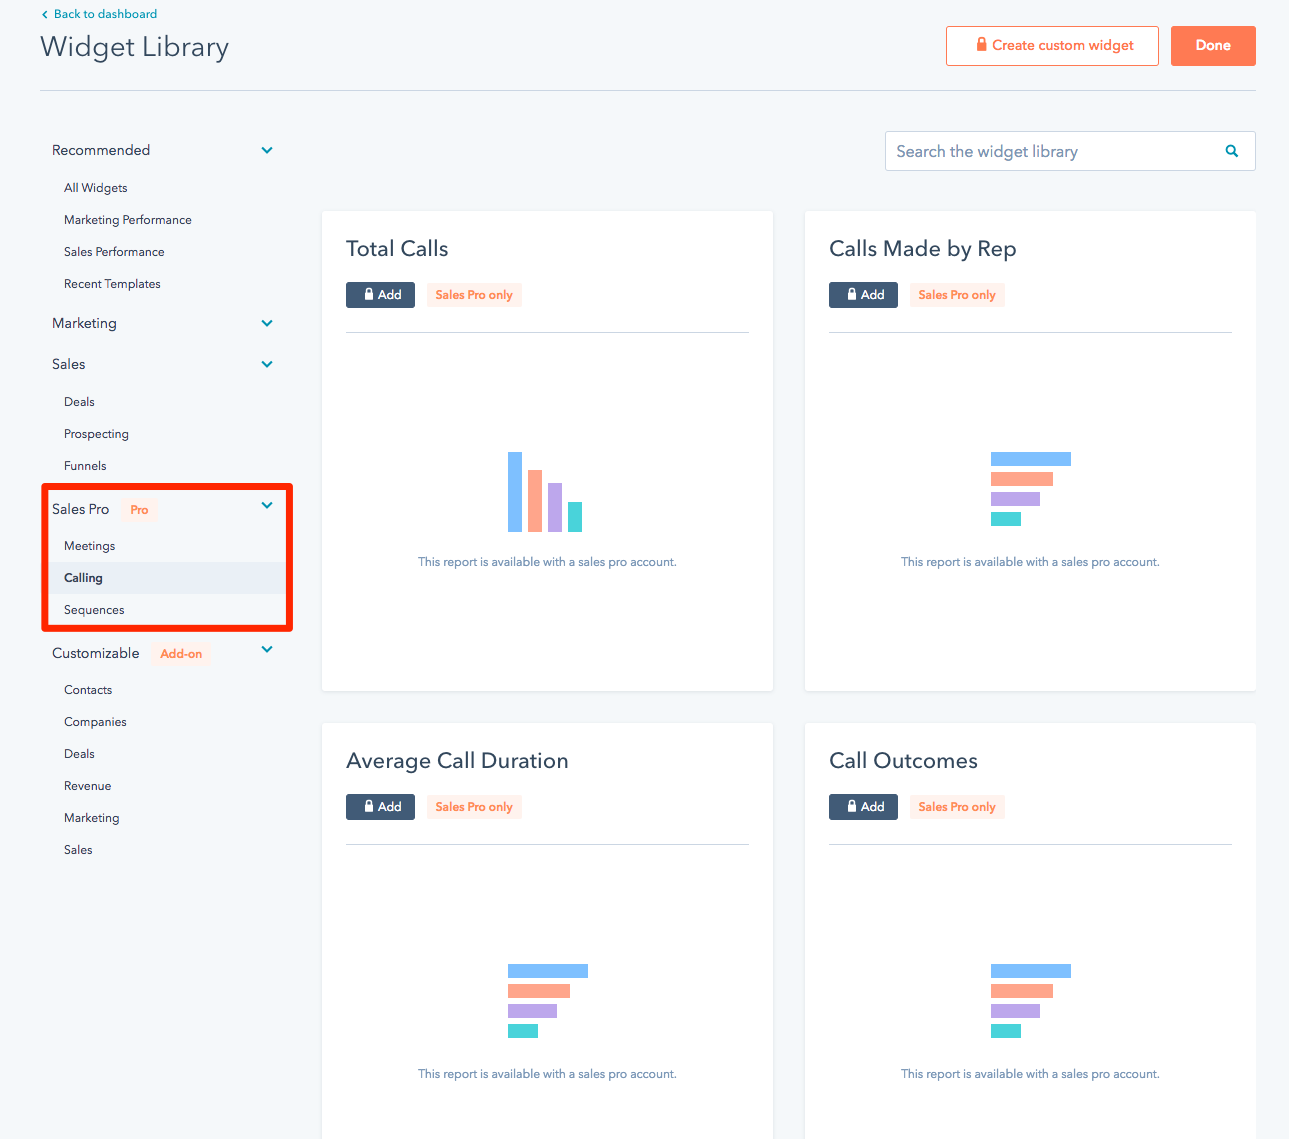Open Create custom widget
The height and width of the screenshot is (1139, 1289).
pyautogui.click(x=1052, y=46)
